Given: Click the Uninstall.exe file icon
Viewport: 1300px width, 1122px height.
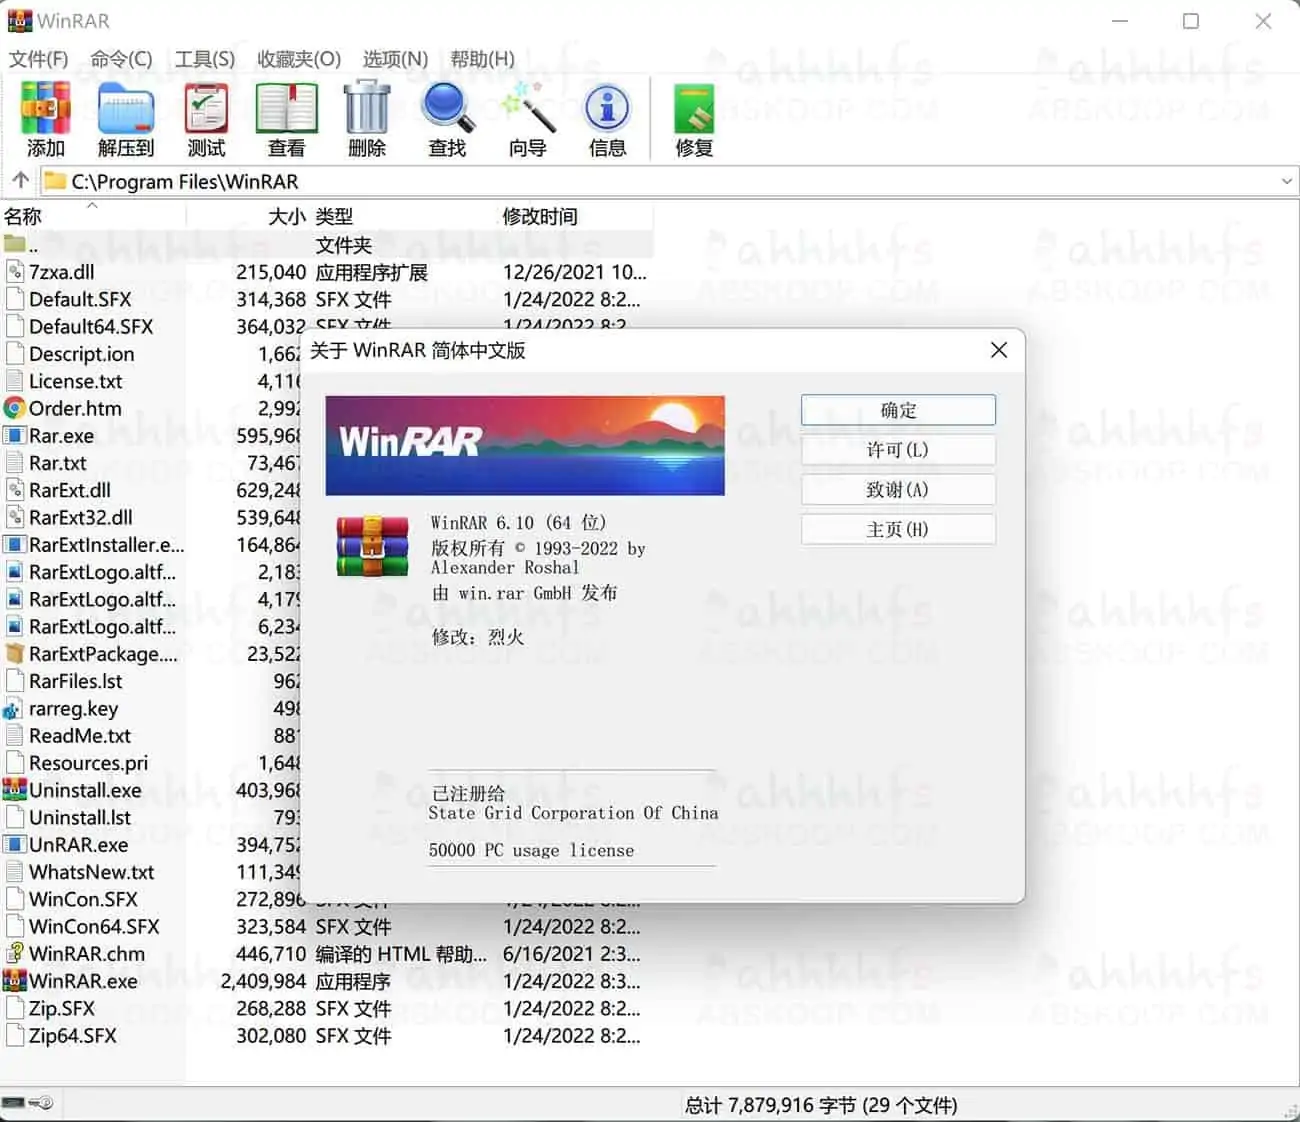Looking at the screenshot, I should pos(14,790).
